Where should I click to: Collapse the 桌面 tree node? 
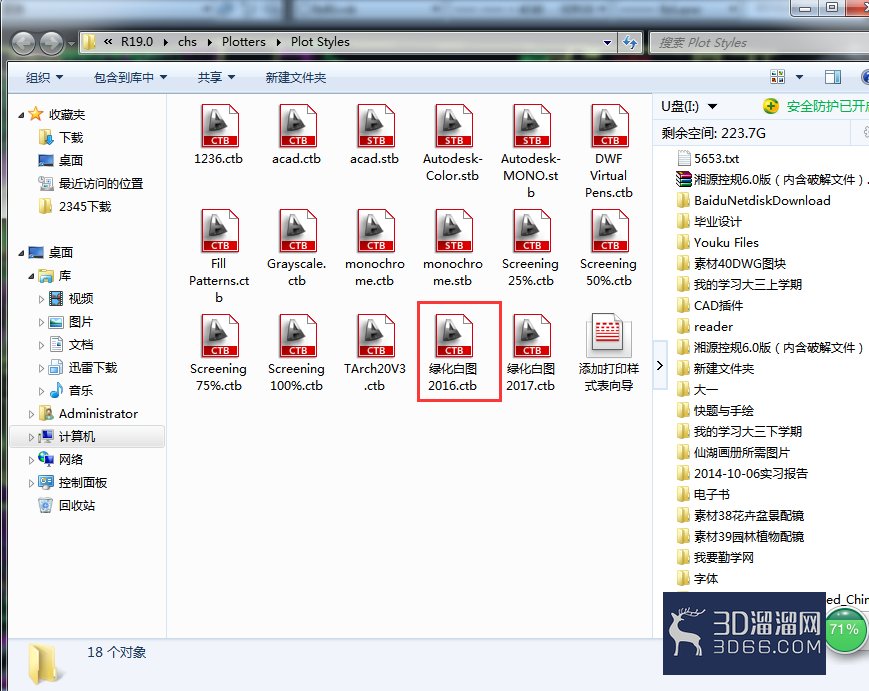coord(21,253)
